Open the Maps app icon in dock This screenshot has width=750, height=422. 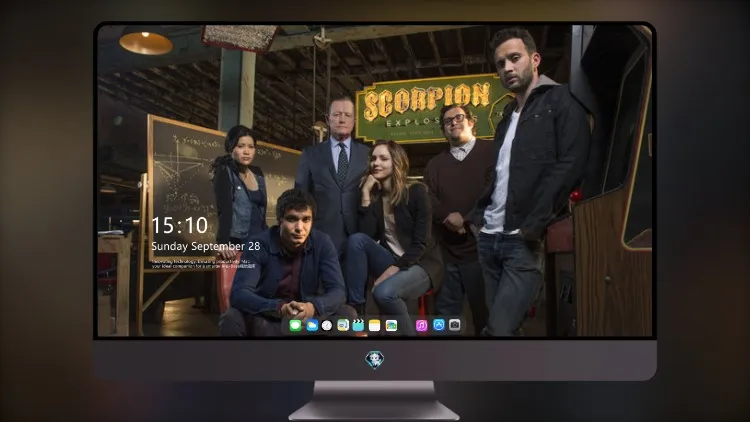pyautogui.click(x=343, y=325)
